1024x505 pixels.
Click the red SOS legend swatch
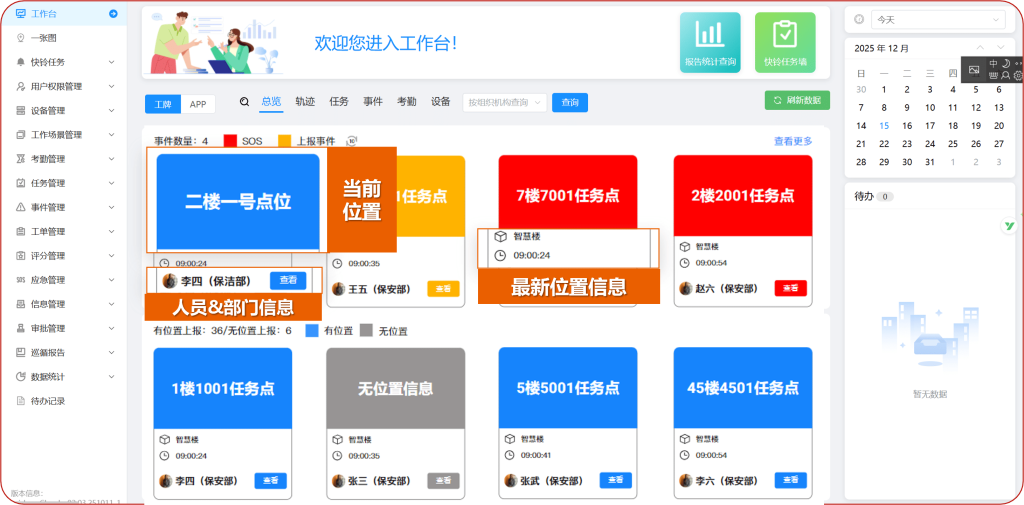230,141
